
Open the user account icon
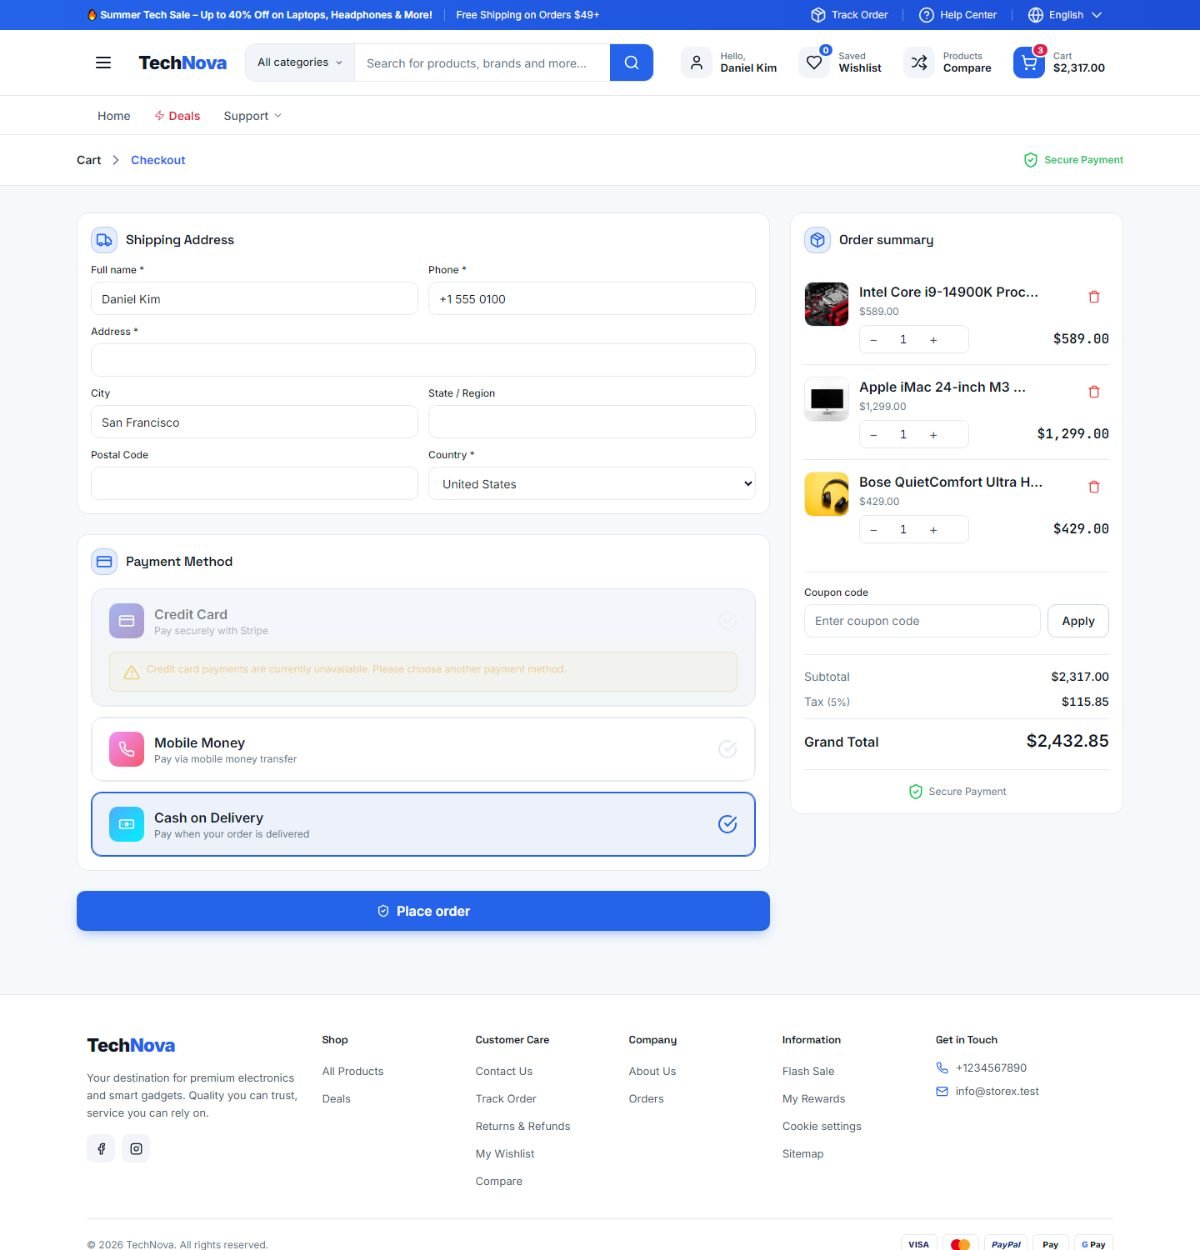[x=696, y=63]
